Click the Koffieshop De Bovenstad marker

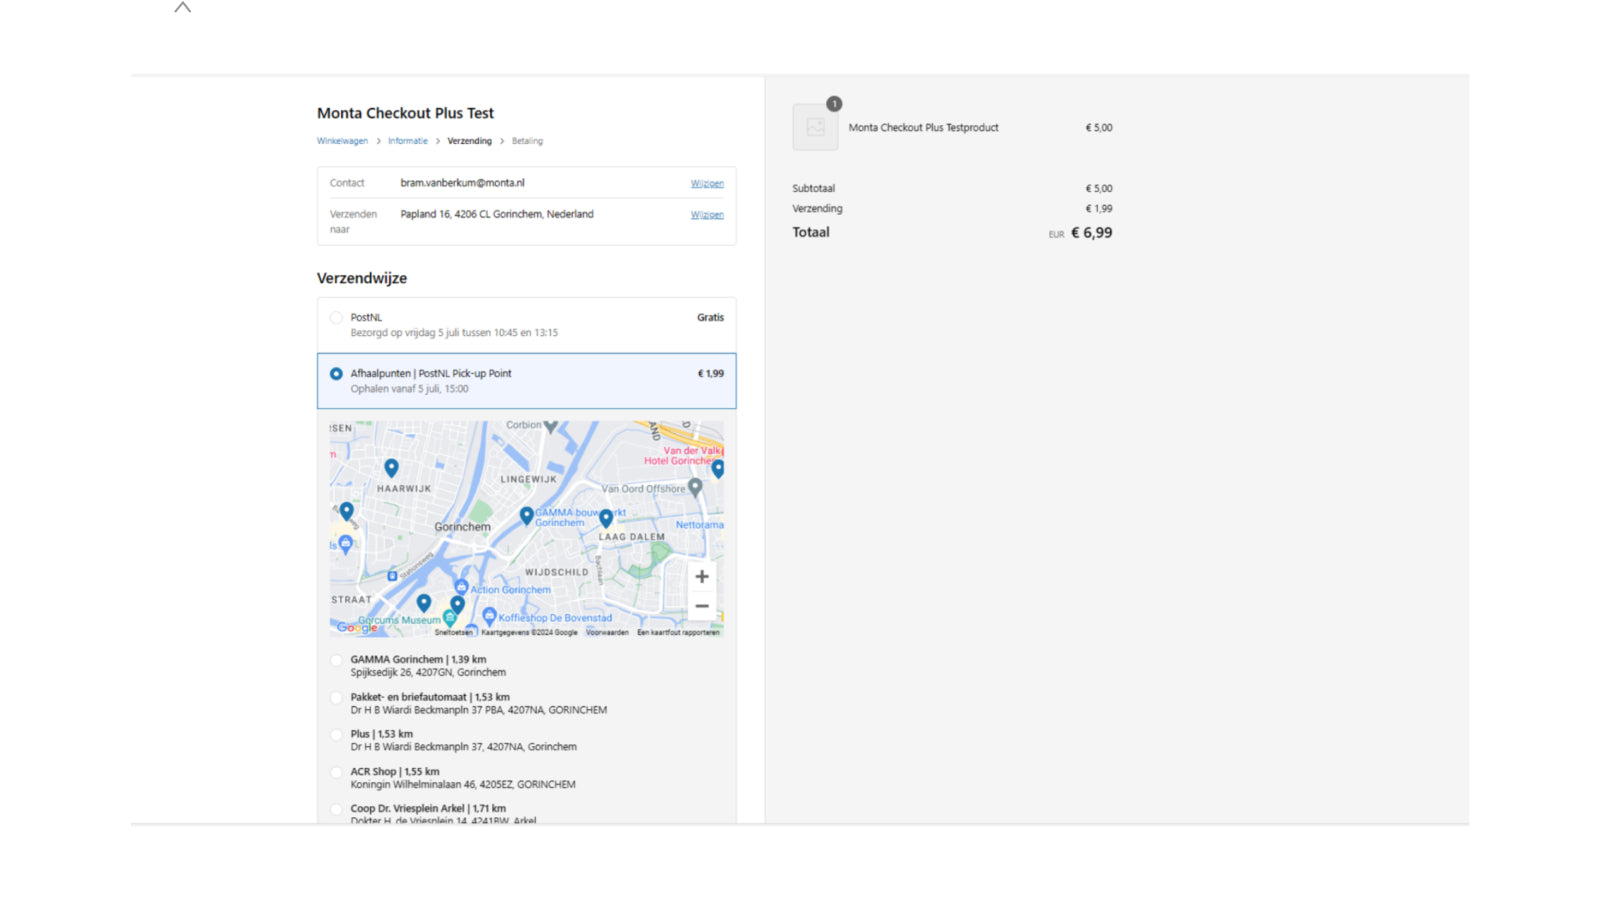click(x=489, y=616)
